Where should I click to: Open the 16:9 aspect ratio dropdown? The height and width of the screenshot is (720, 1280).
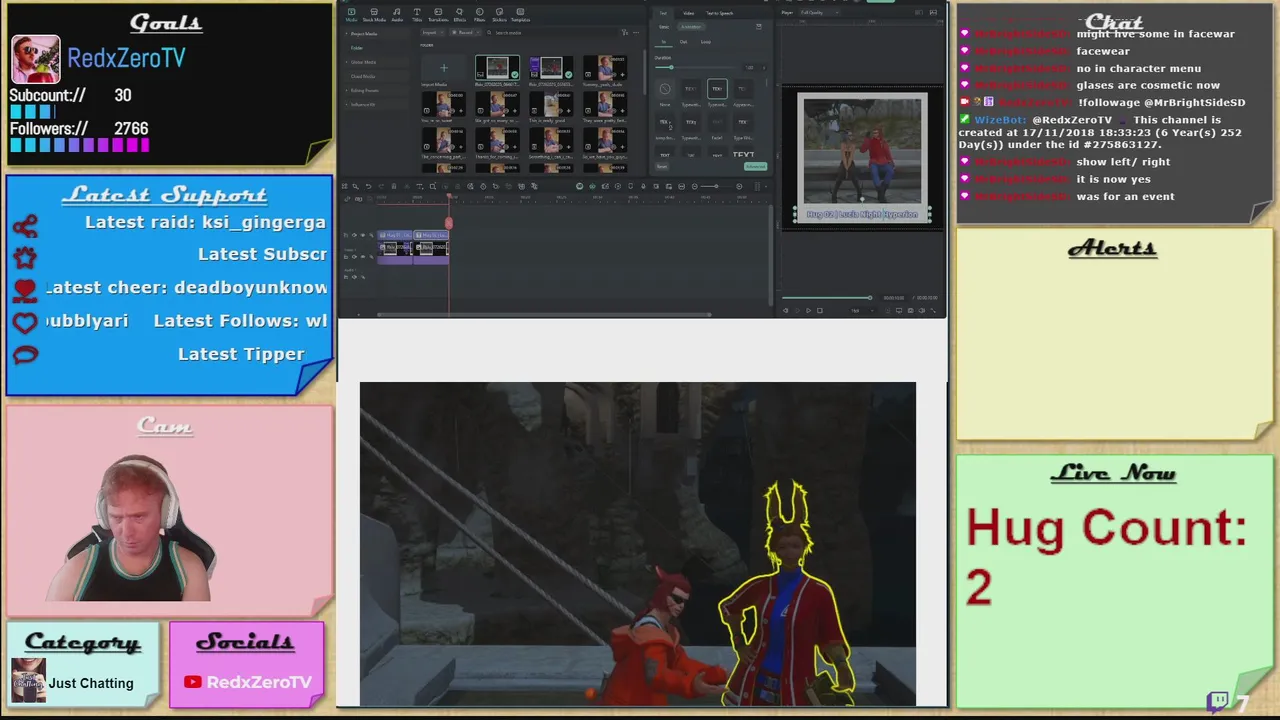862,310
